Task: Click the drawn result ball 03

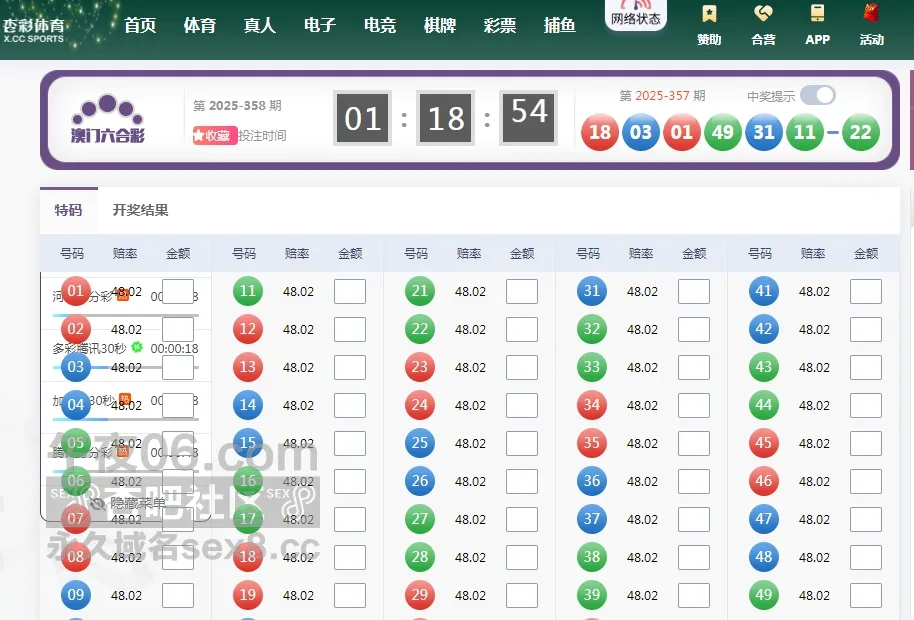Action: click(641, 132)
